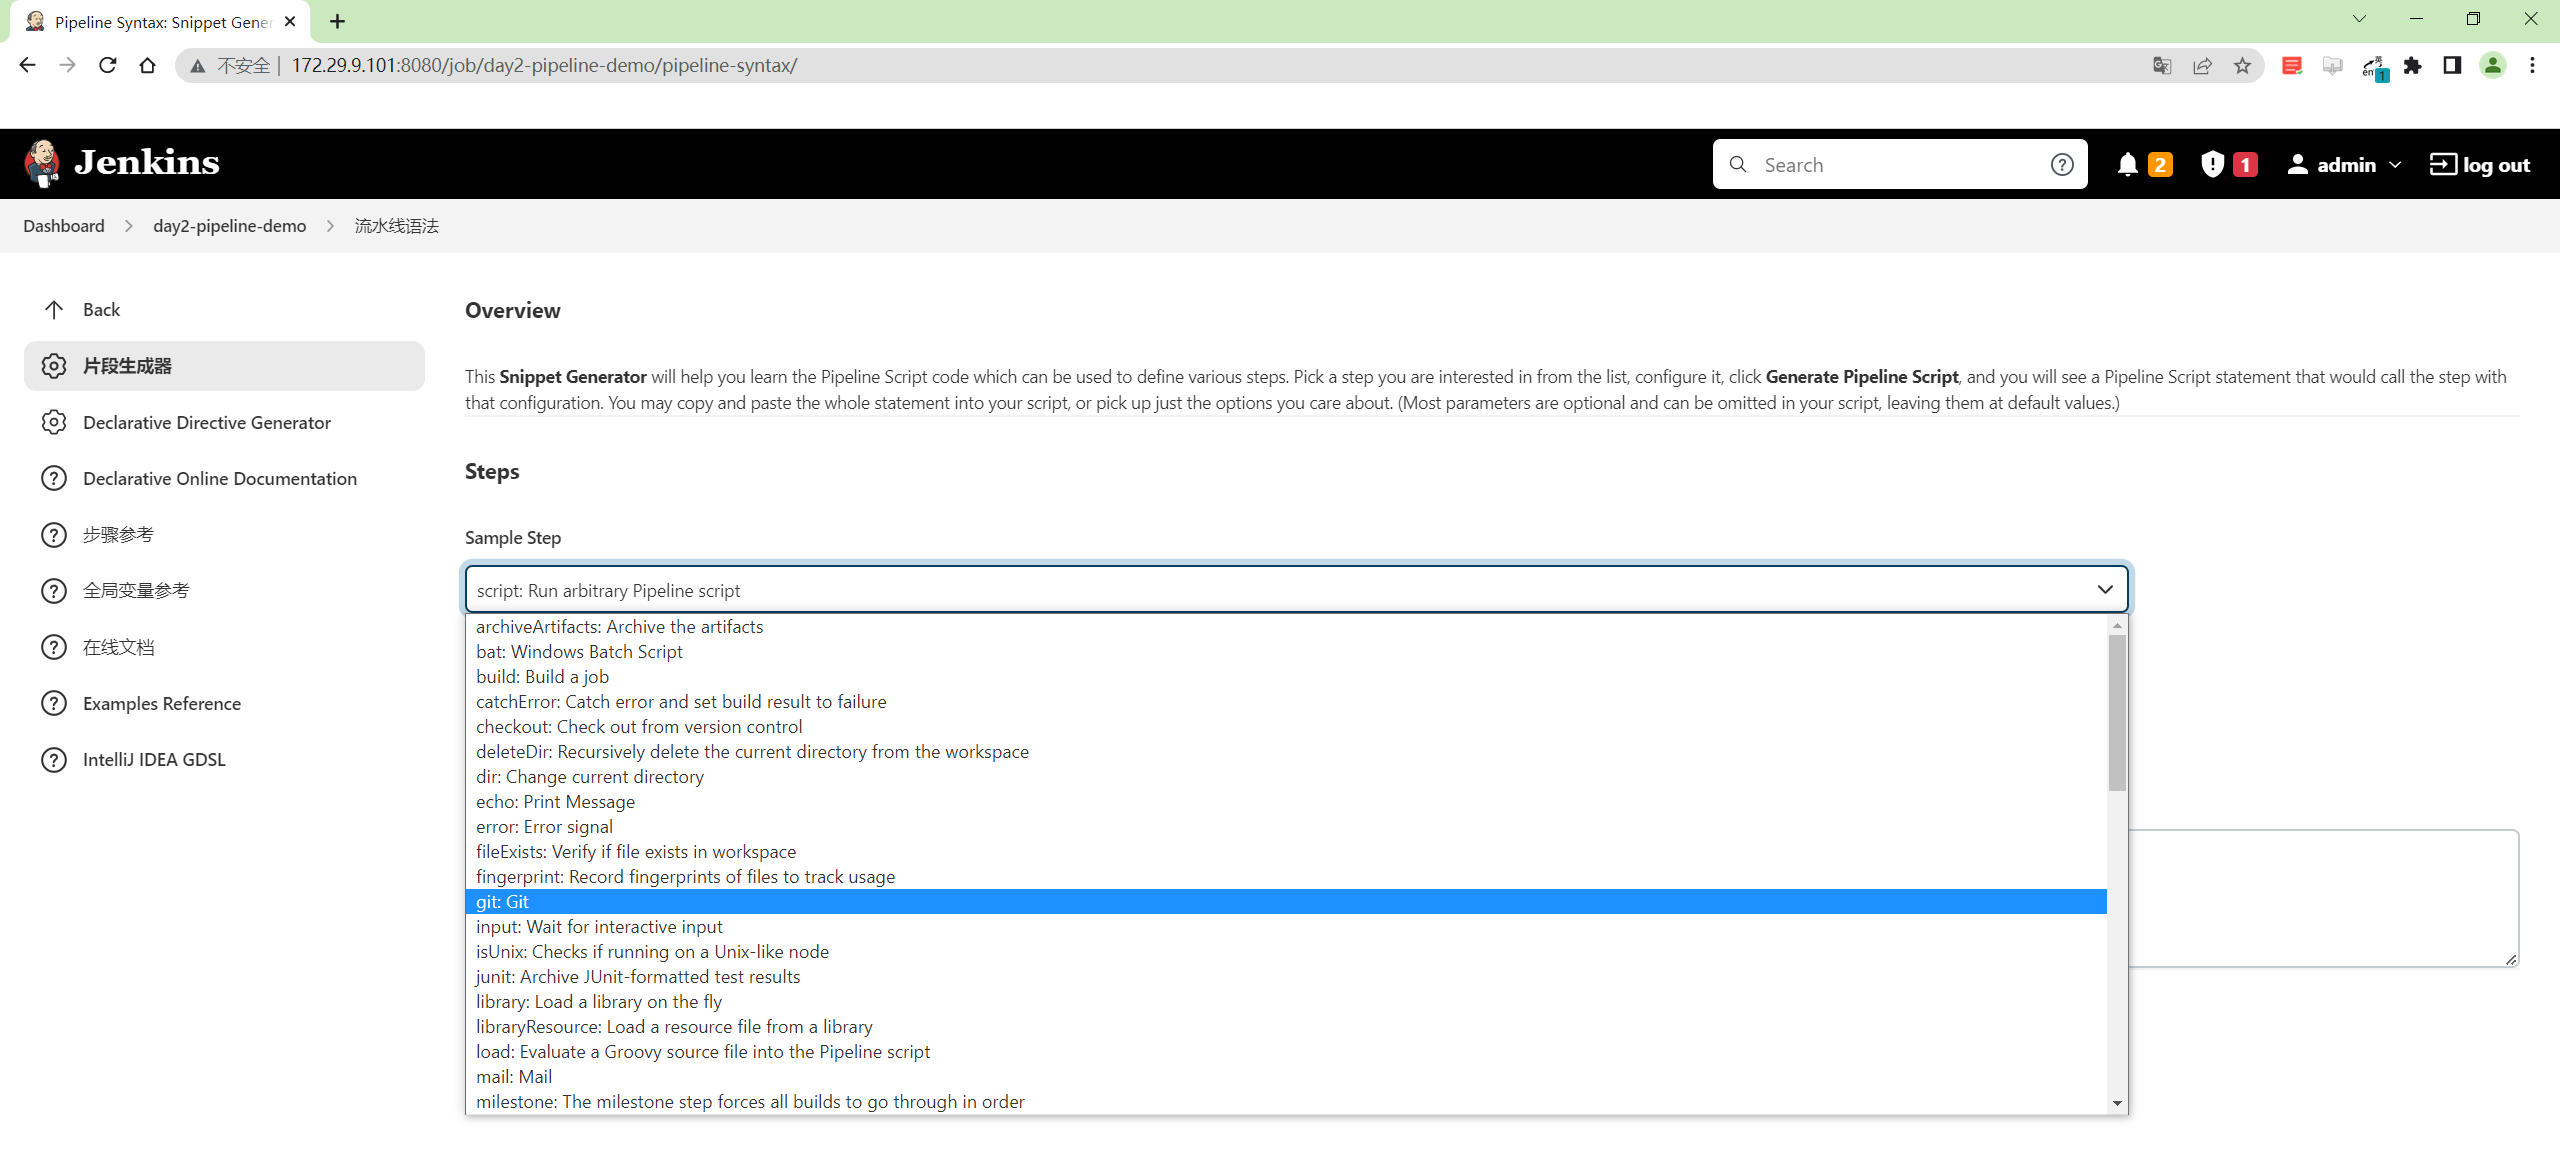Click the red extension icon in toolbar
Image resolution: width=2560 pixels, height=1171 pixels.
pos(2292,65)
